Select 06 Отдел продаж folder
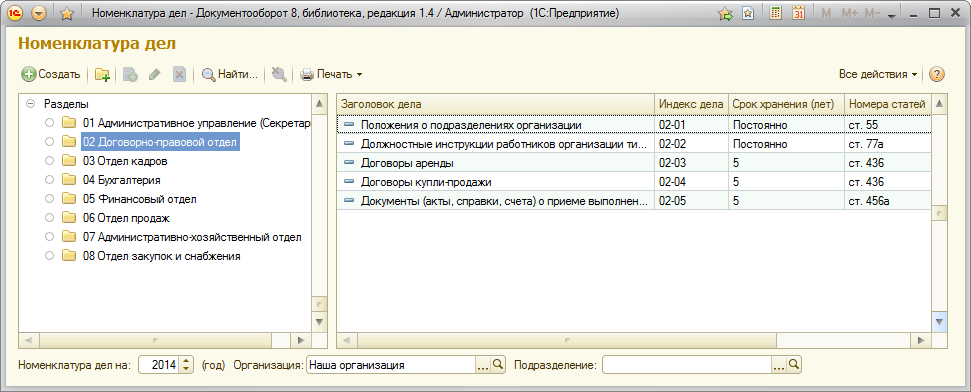The image size is (971, 392). [x=126, y=218]
